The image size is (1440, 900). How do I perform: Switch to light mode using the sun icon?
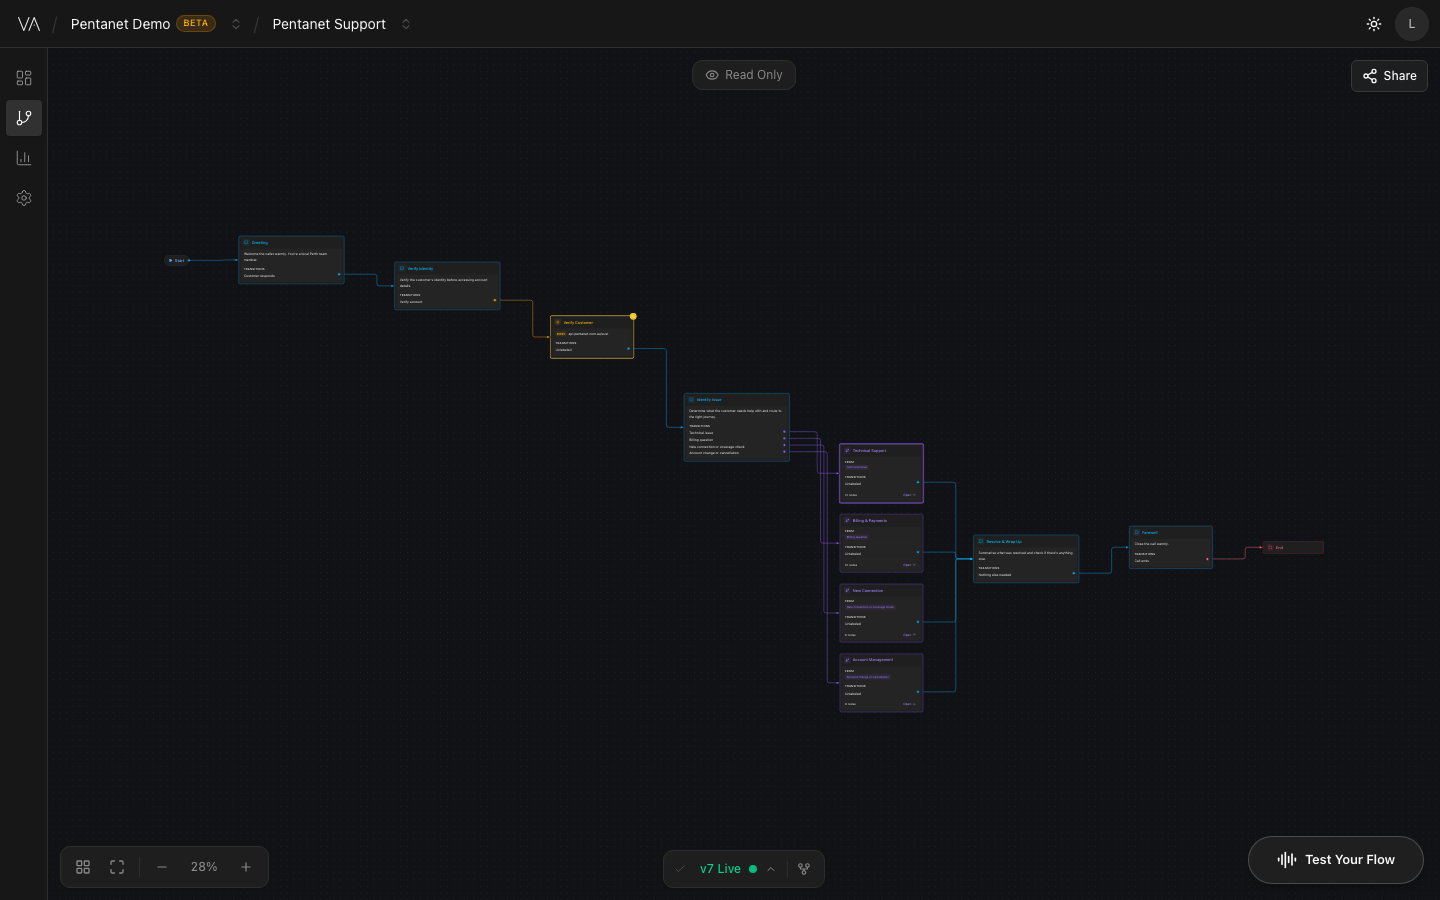coord(1373,23)
